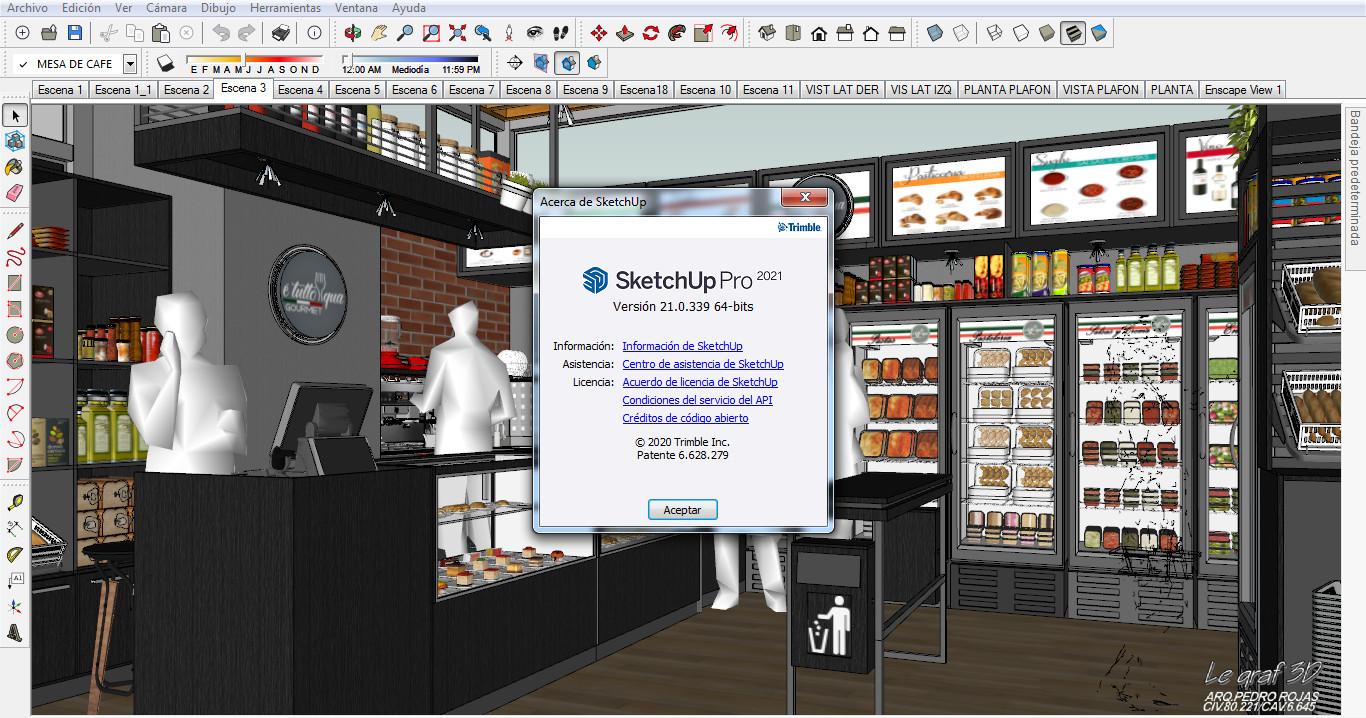Enable Monochrome face style

pos(1099,33)
